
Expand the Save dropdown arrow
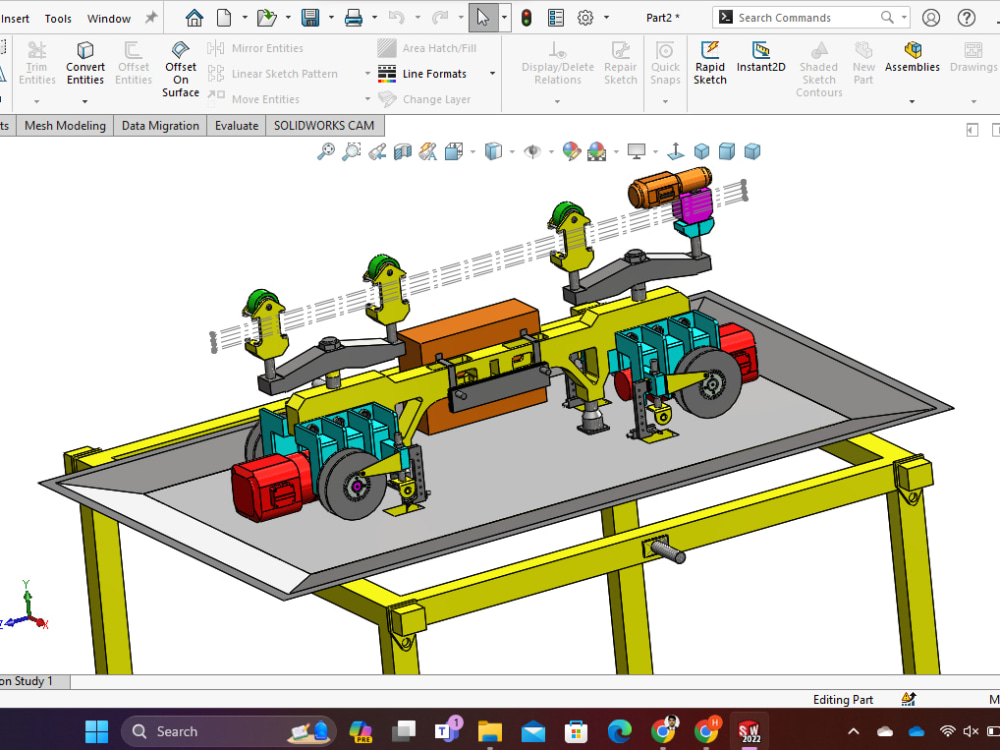point(331,18)
